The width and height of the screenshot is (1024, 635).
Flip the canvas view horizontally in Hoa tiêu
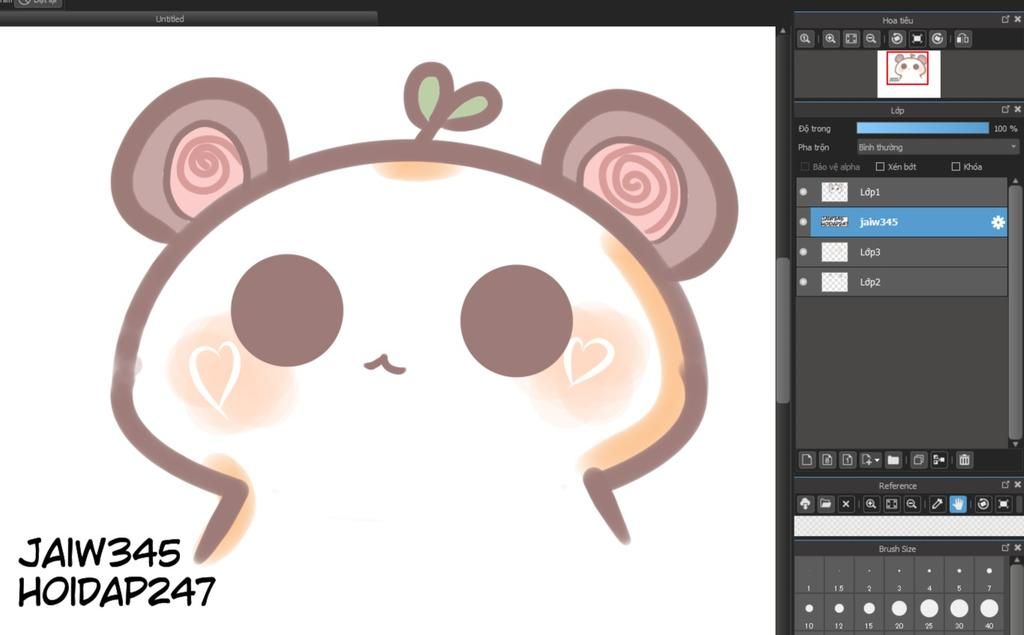point(963,39)
